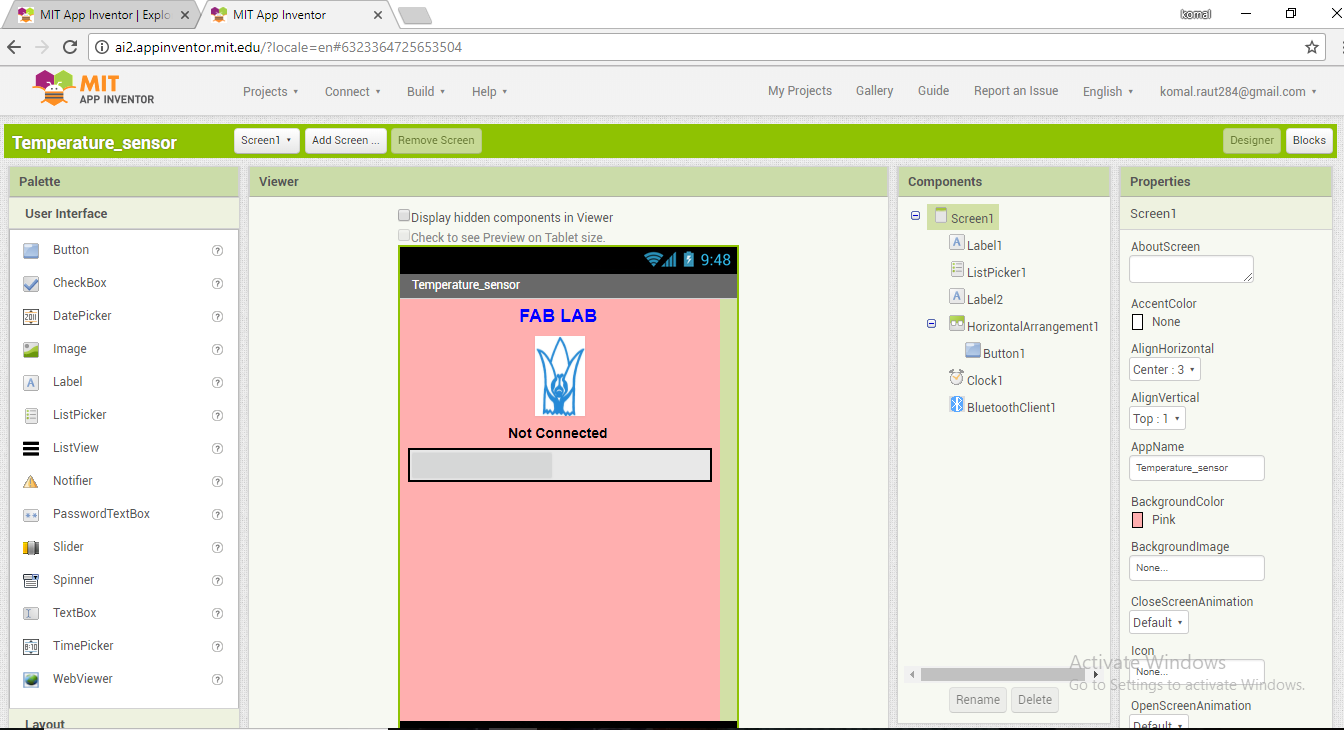Open AlignVertical Top dropdown
The width and height of the screenshot is (1344, 730).
1158,418
